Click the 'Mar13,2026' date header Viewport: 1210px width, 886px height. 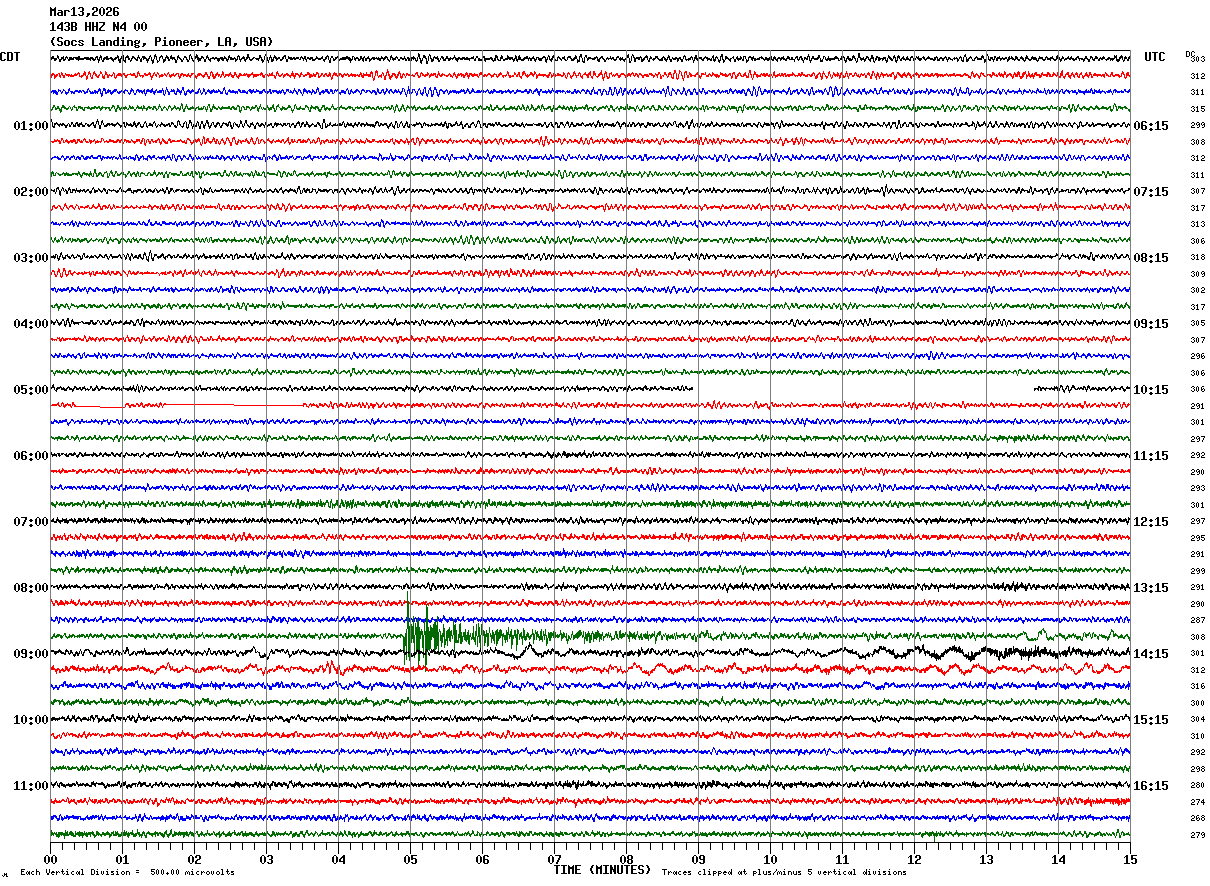[84, 12]
